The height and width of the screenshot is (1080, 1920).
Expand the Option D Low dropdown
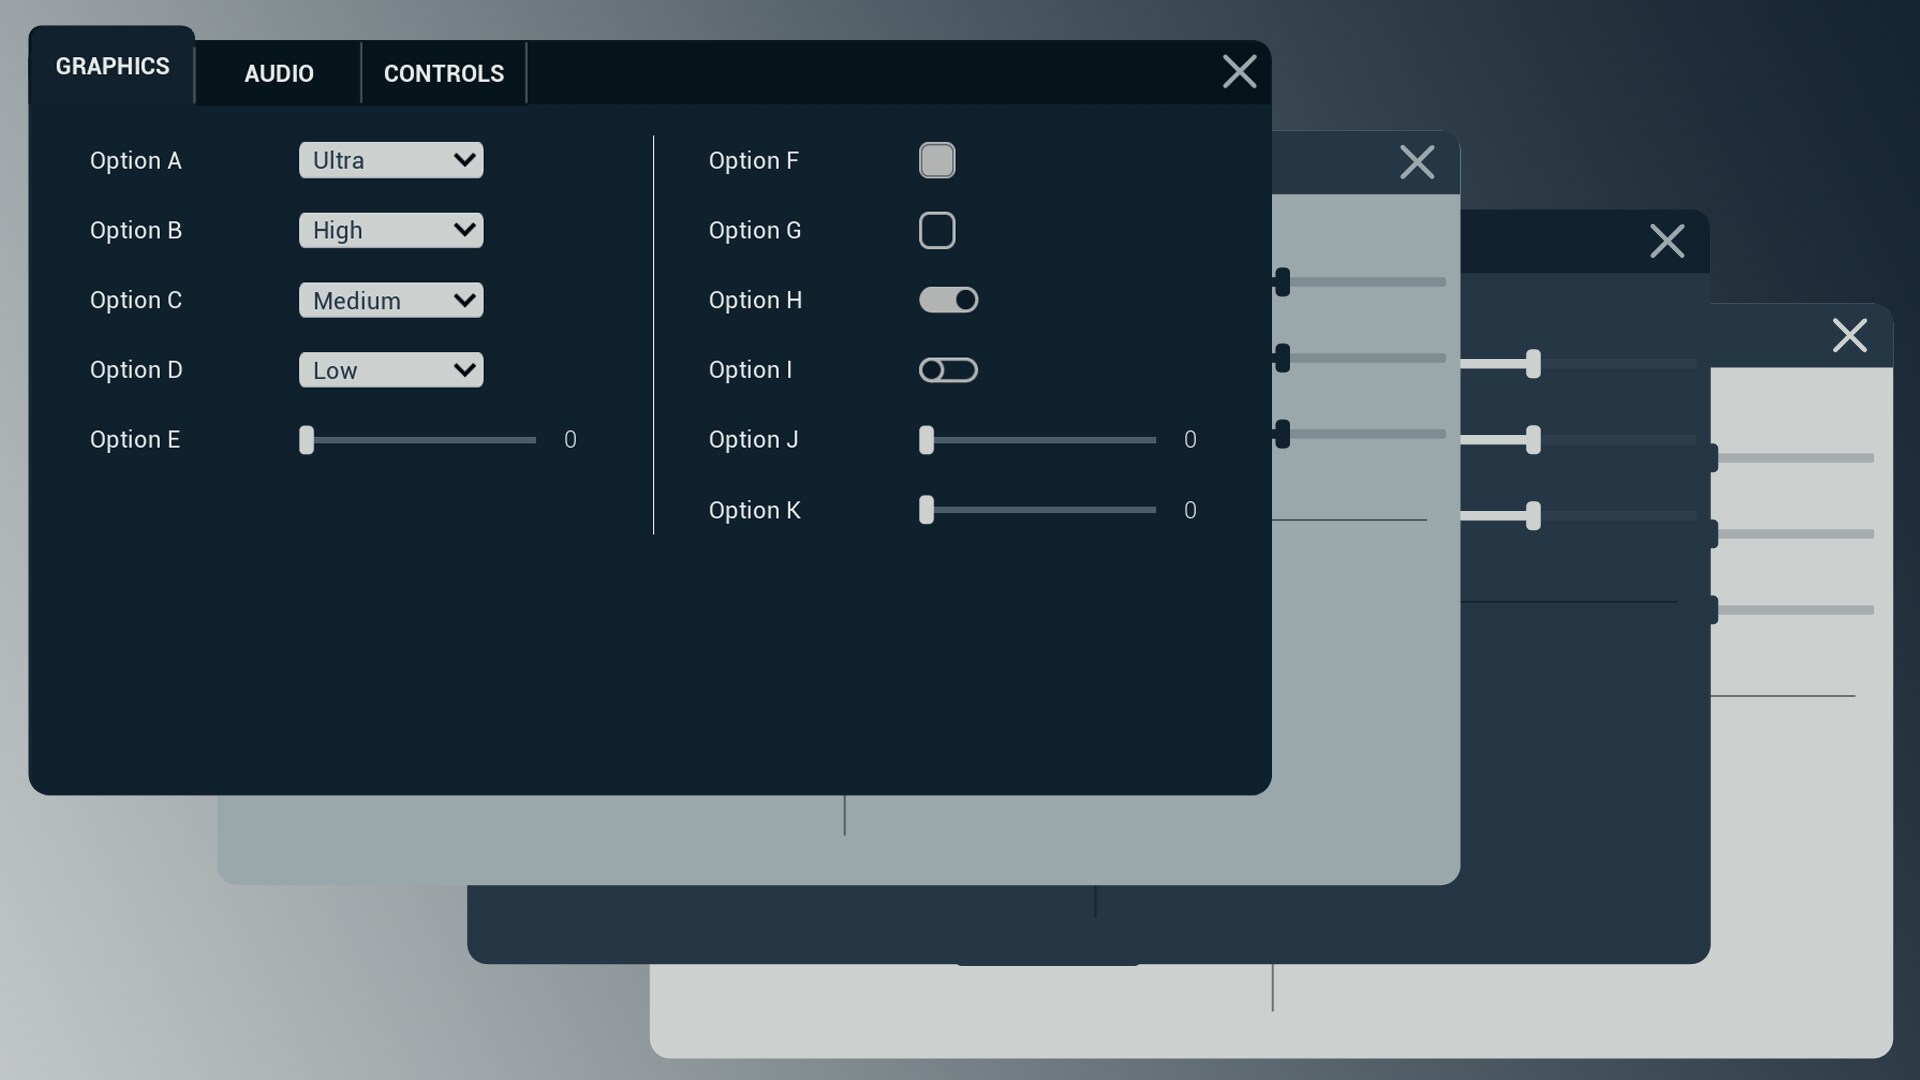pos(390,370)
